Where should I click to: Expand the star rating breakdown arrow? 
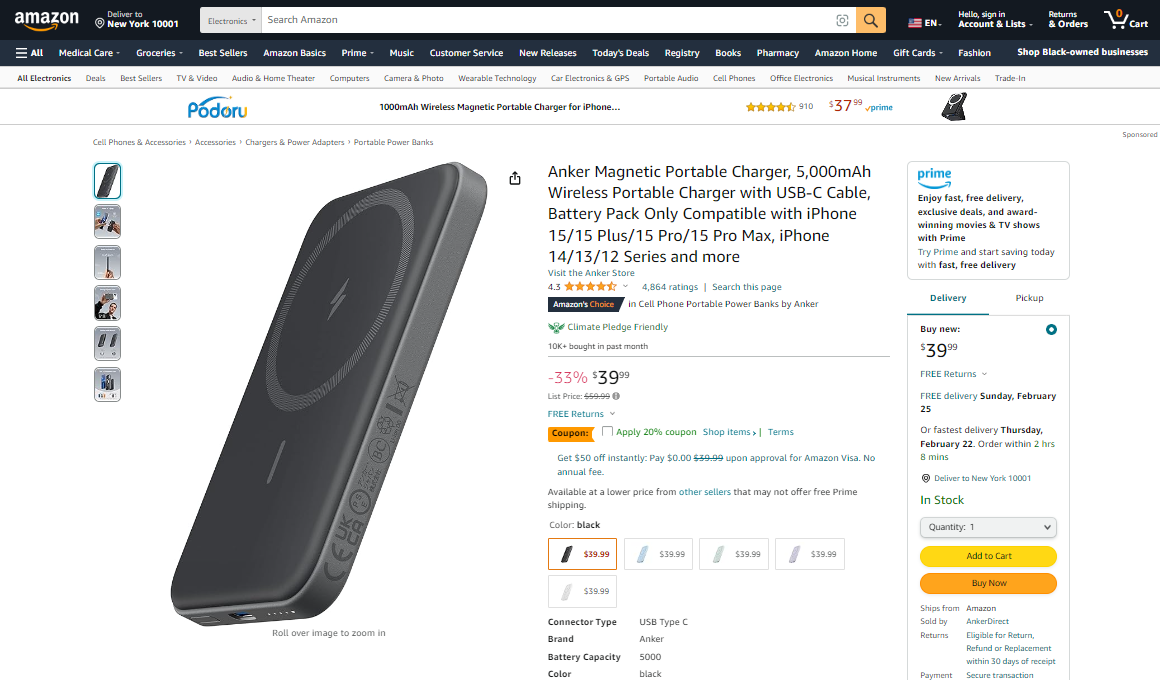(626, 287)
